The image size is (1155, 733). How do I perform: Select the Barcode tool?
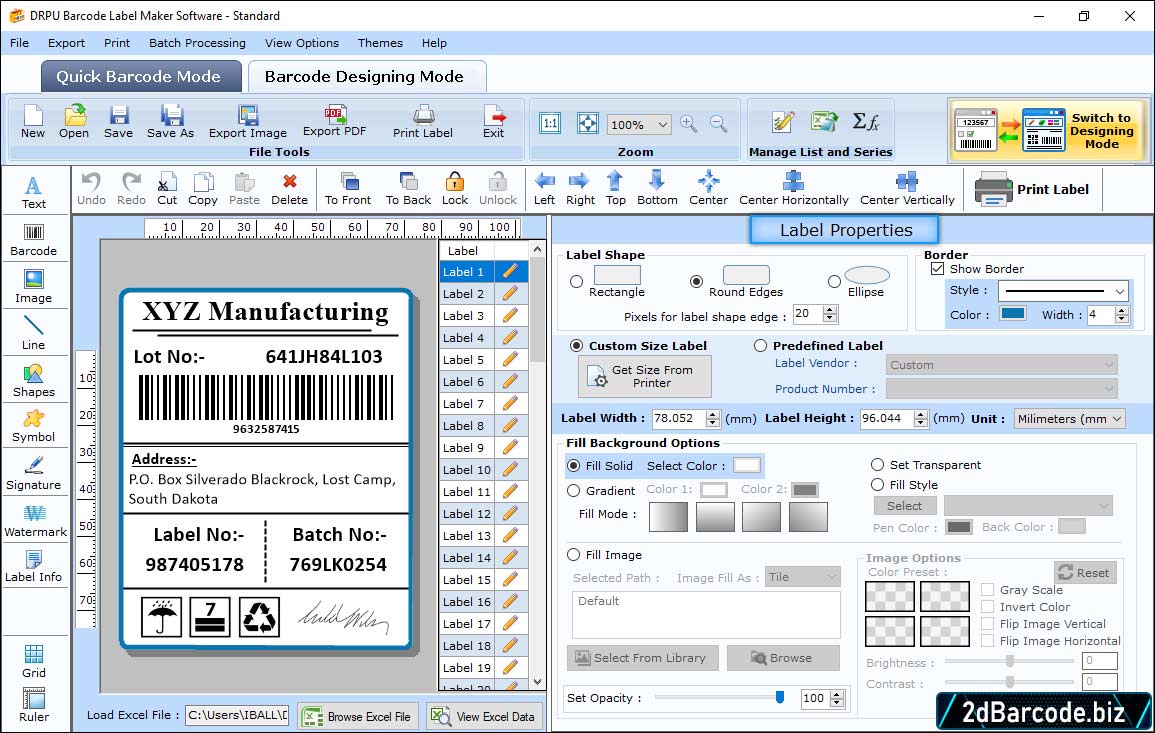pyautogui.click(x=33, y=240)
